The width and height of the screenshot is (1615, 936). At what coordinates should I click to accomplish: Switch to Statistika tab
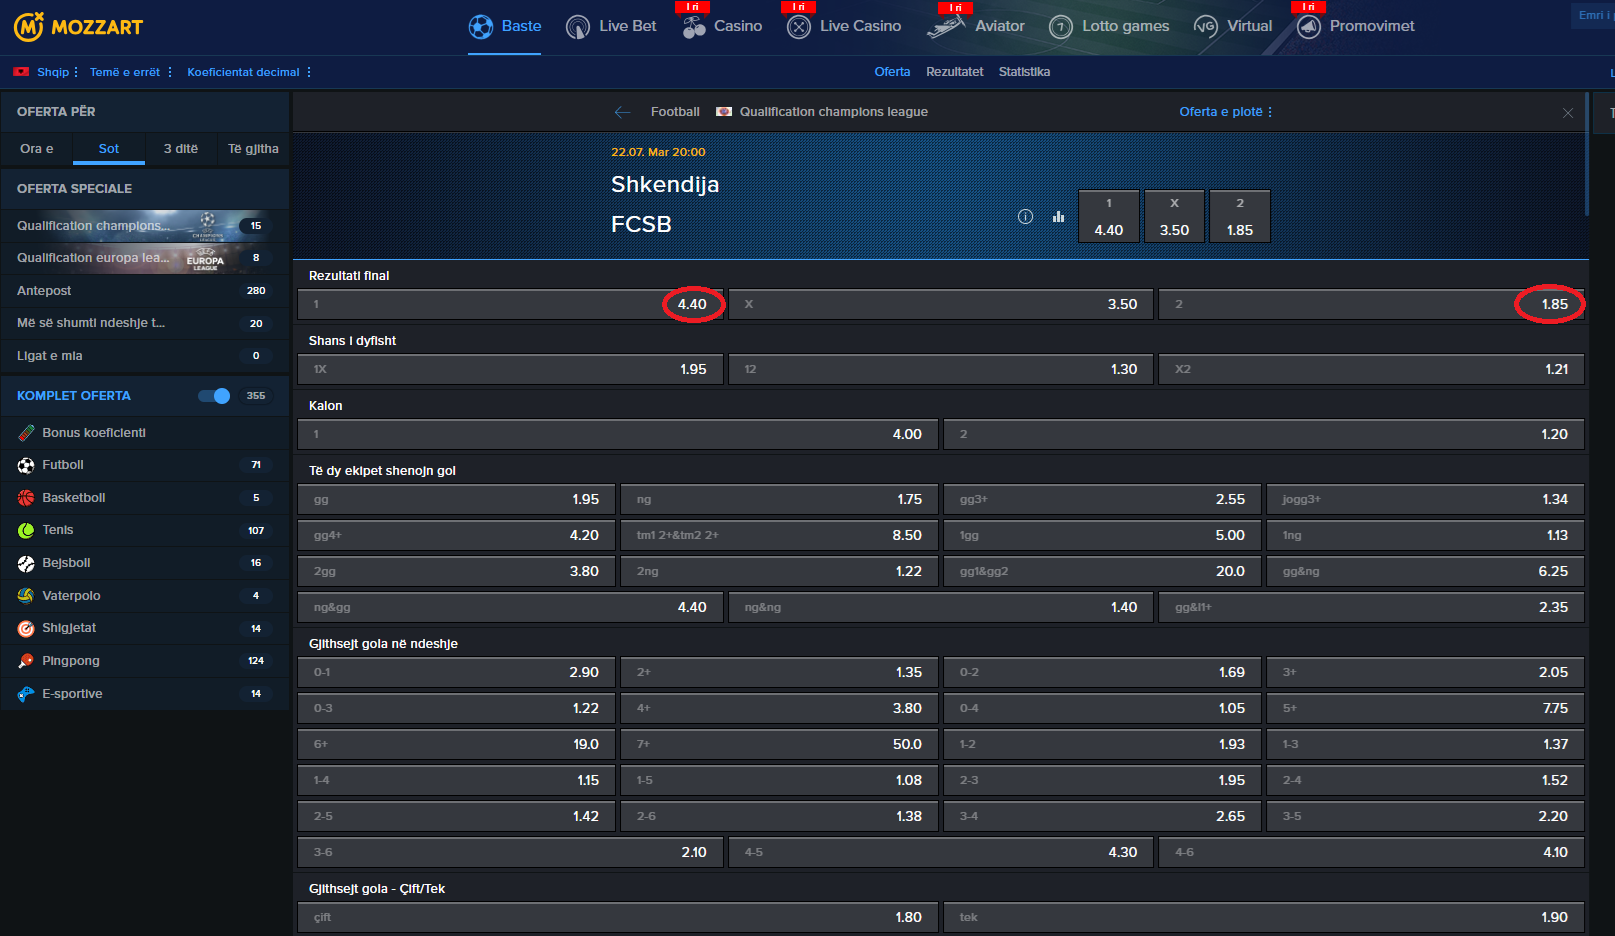(1024, 72)
